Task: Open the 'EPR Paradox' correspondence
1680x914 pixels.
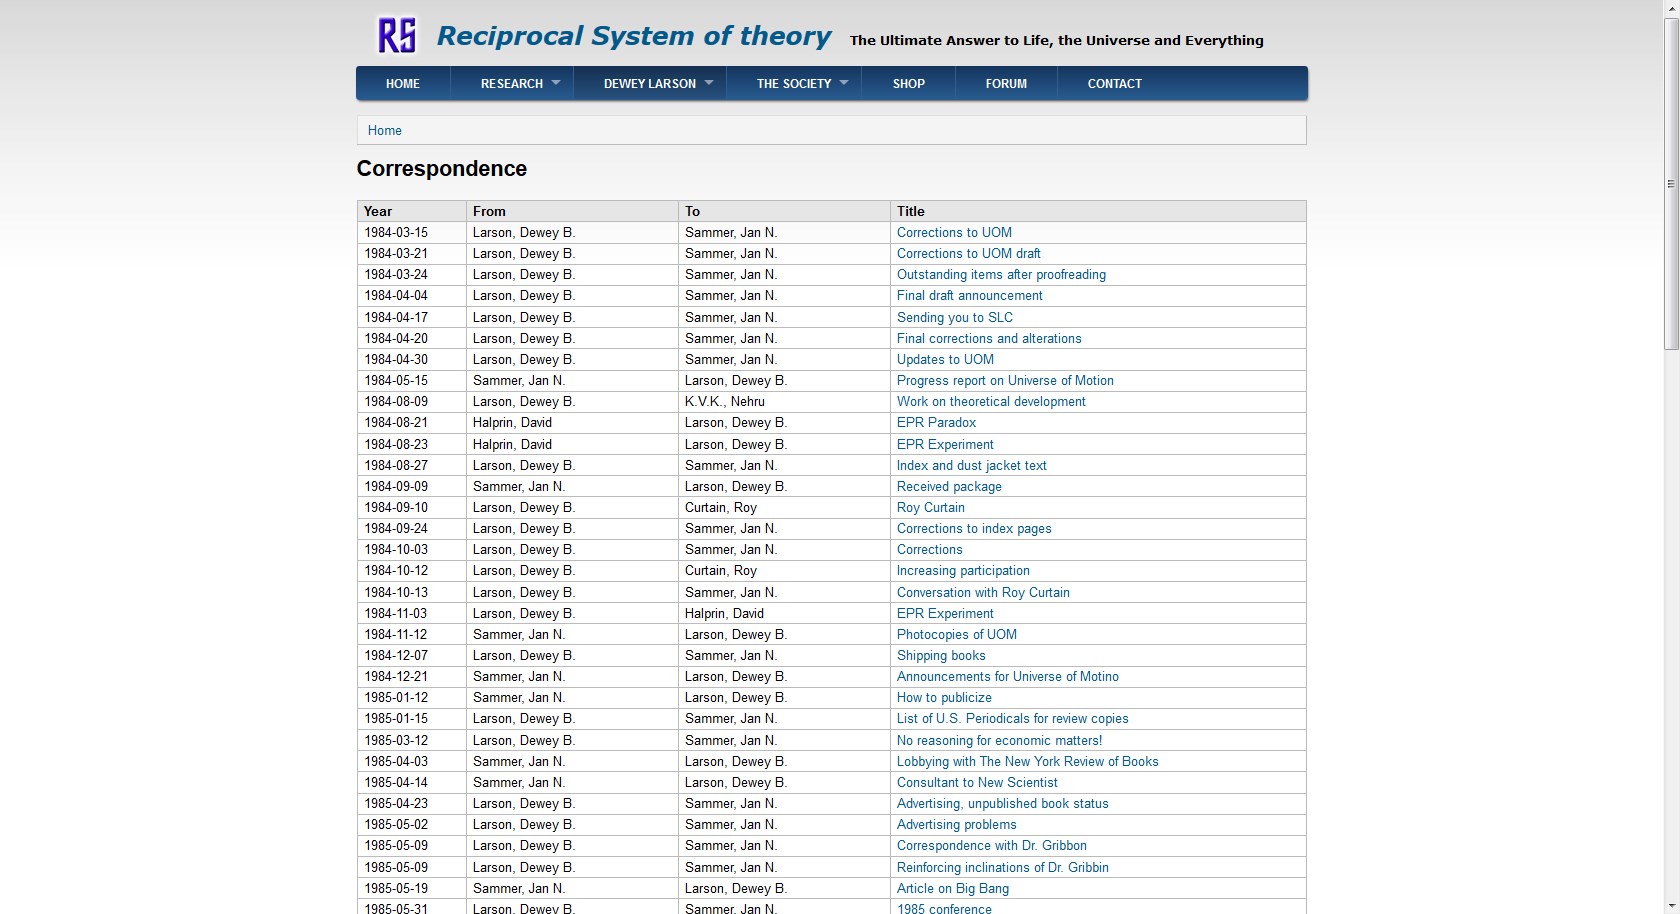Action: [936, 423]
